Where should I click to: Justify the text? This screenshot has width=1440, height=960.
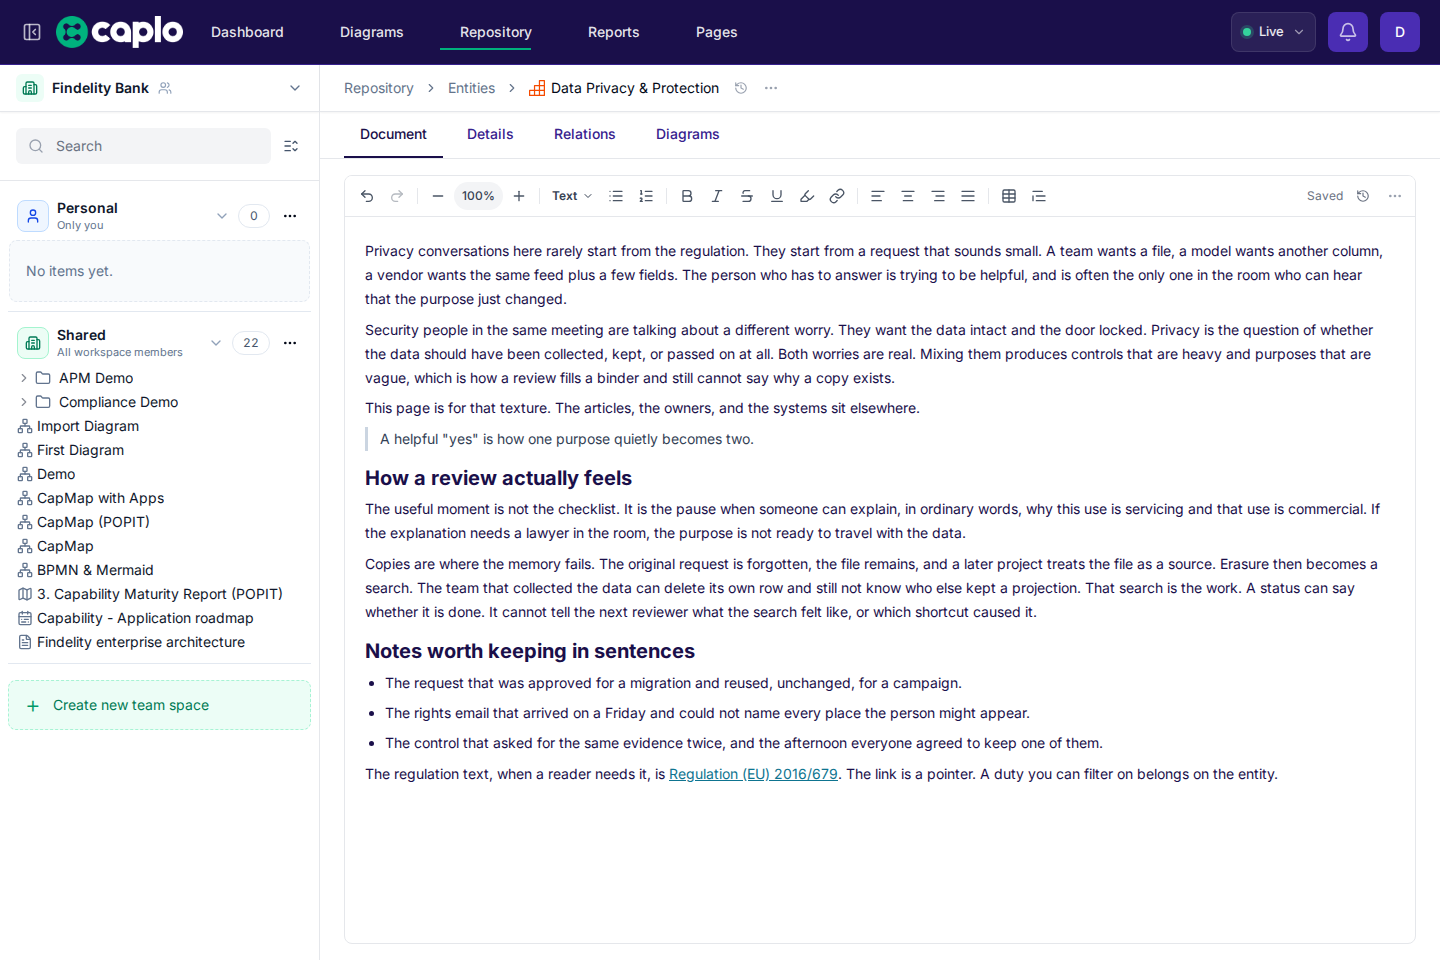coord(968,196)
